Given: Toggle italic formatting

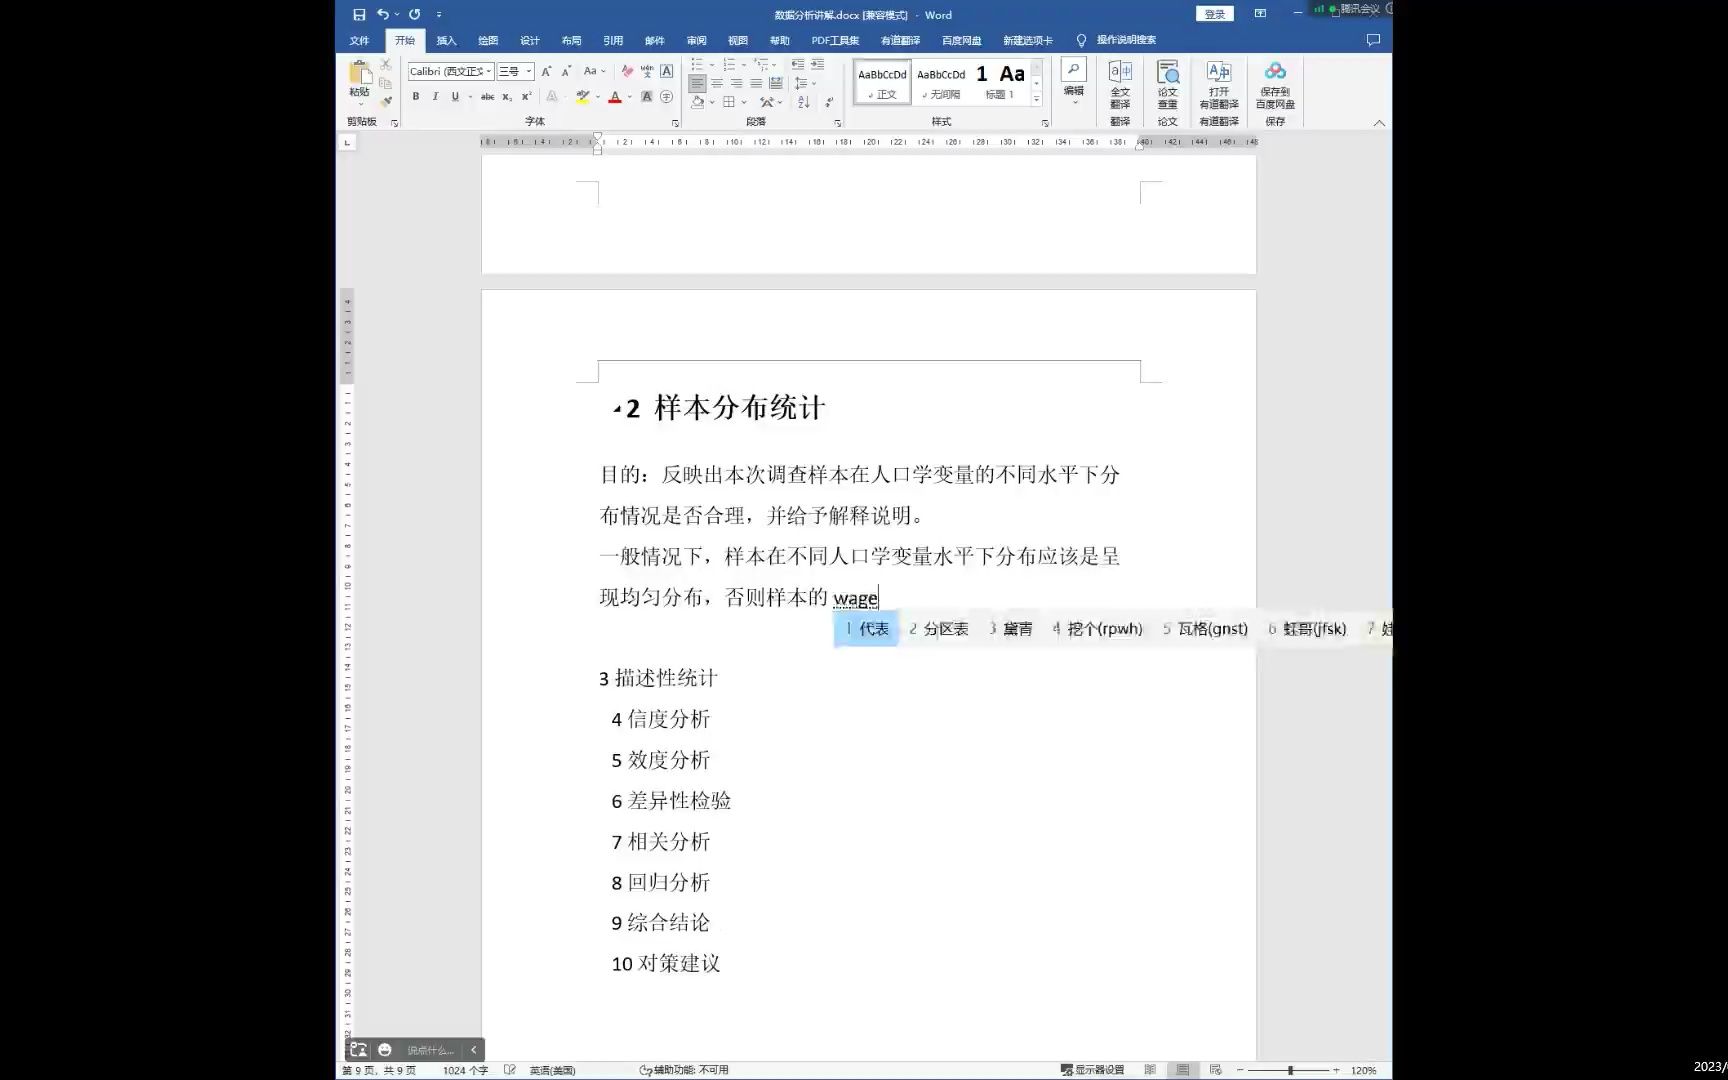Looking at the screenshot, I should point(436,96).
